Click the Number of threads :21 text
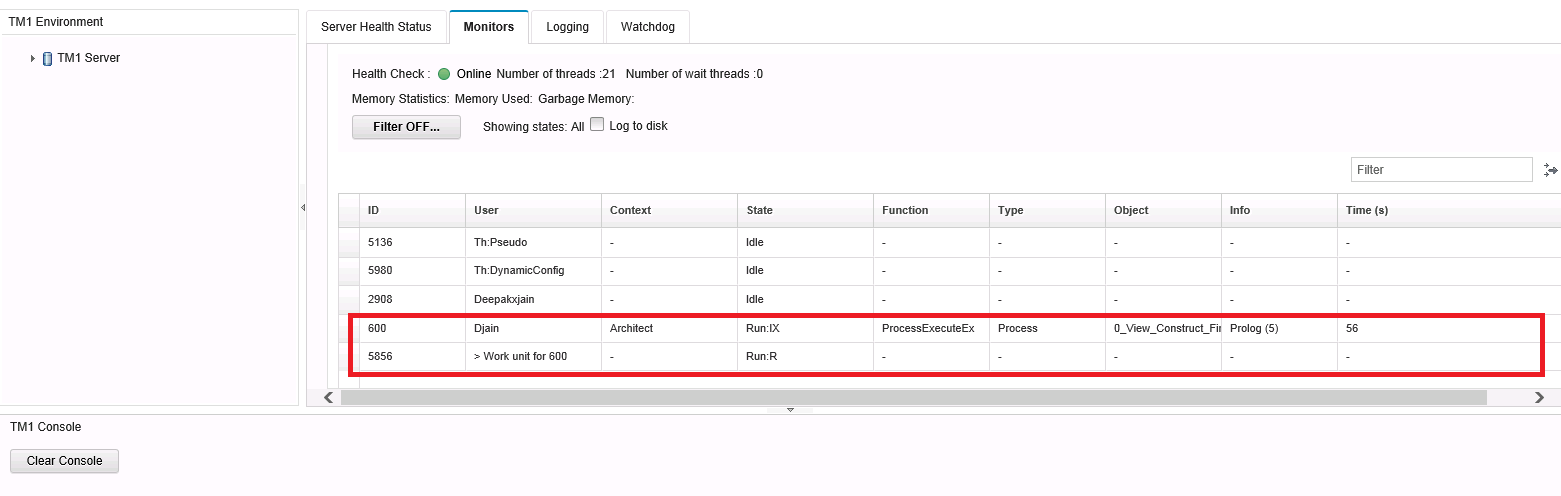1561x496 pixels. coord(555,74)
